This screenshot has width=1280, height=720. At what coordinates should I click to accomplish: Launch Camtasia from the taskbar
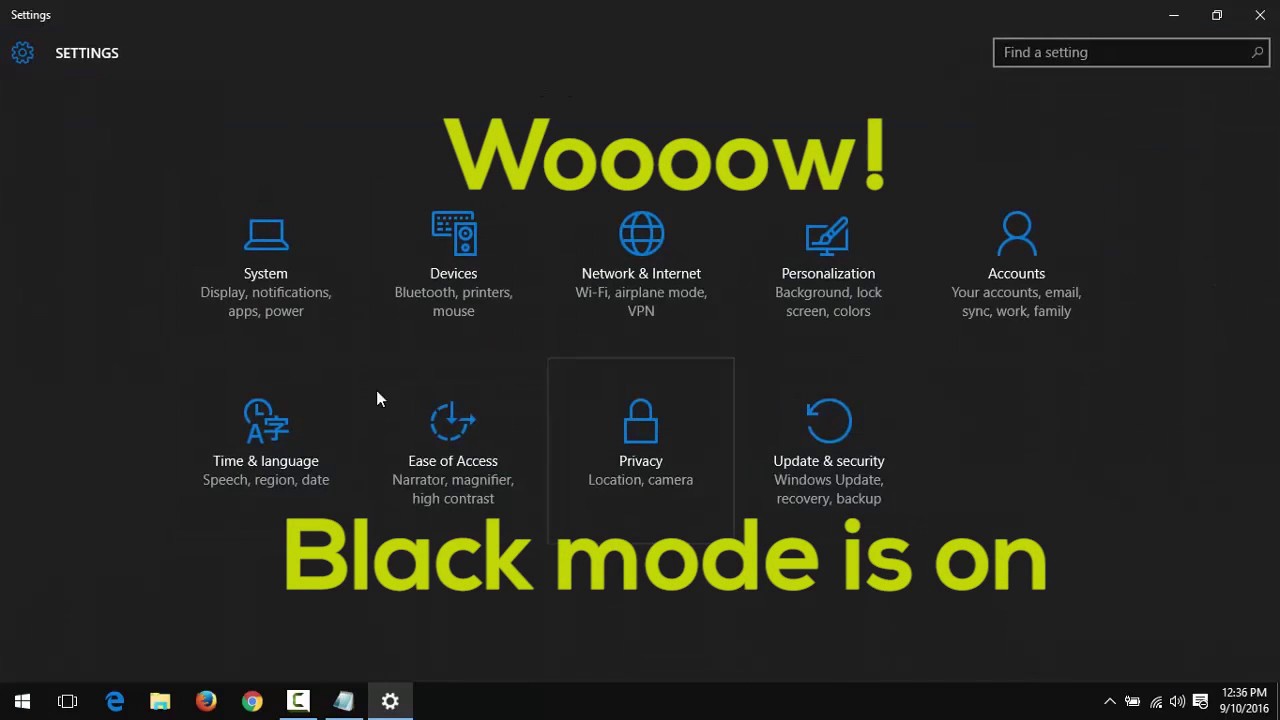tap(297, 701)
